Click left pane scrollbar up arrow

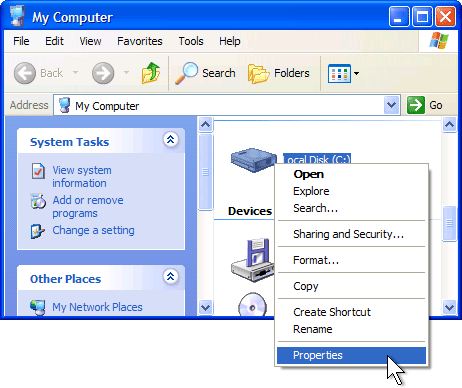205,124
